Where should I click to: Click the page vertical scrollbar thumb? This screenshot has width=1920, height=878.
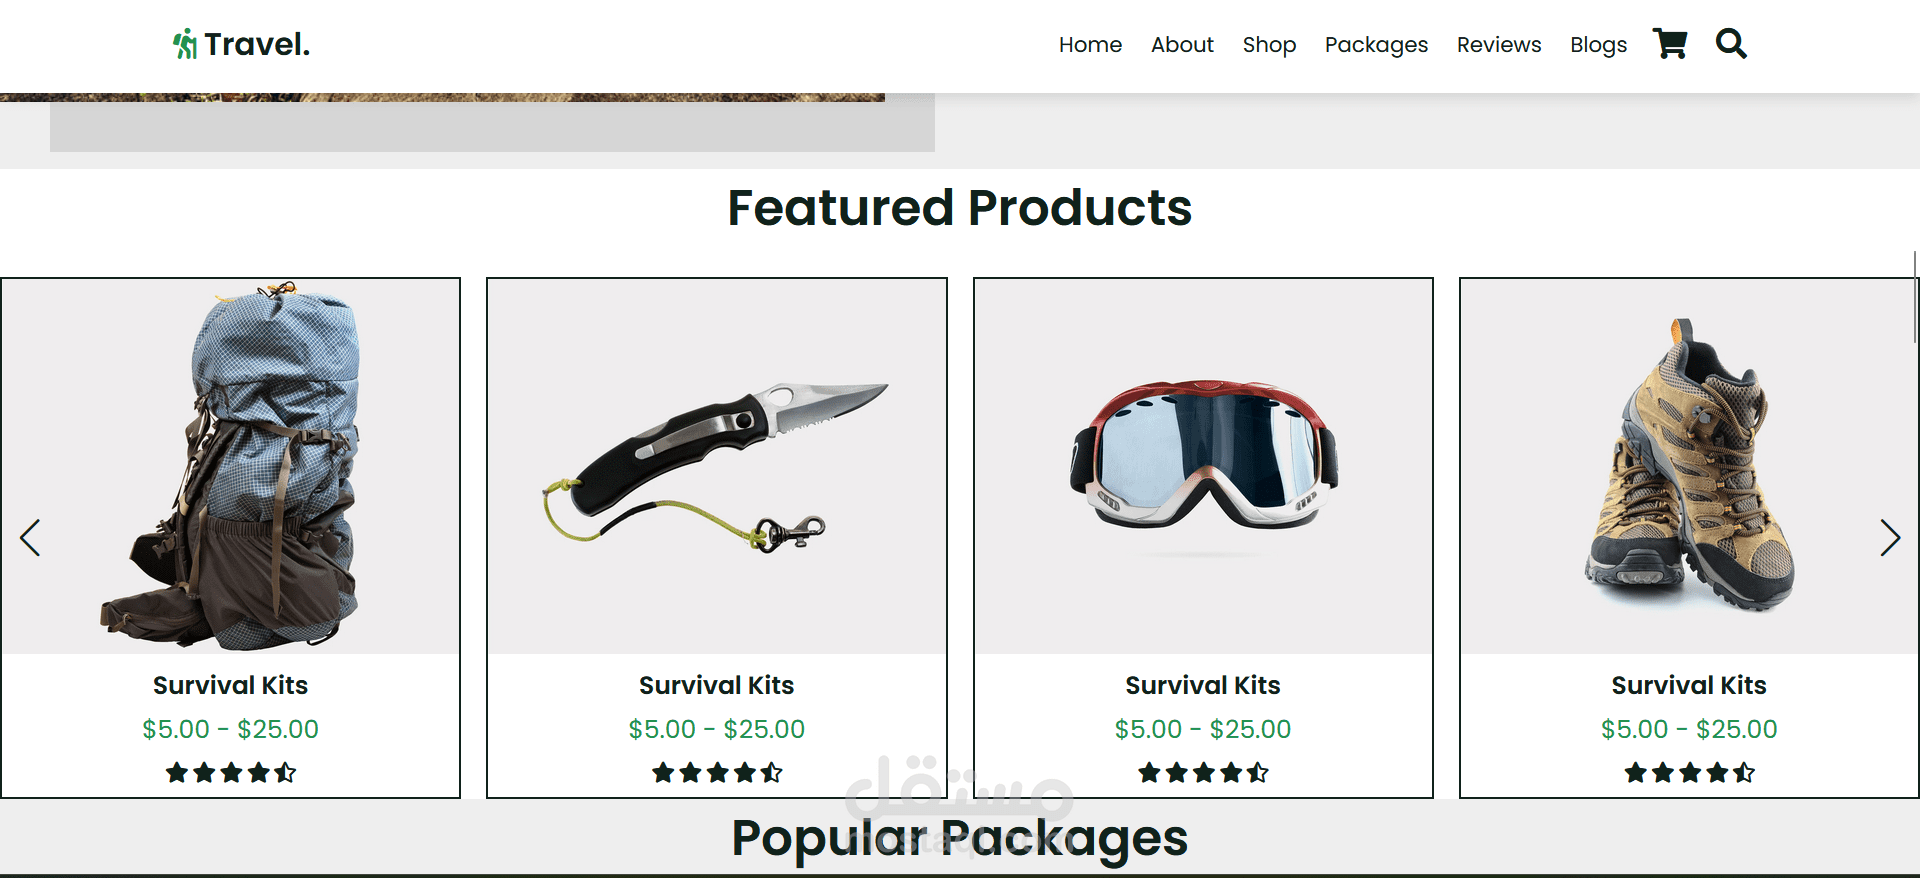click(x=1915, y=296)
